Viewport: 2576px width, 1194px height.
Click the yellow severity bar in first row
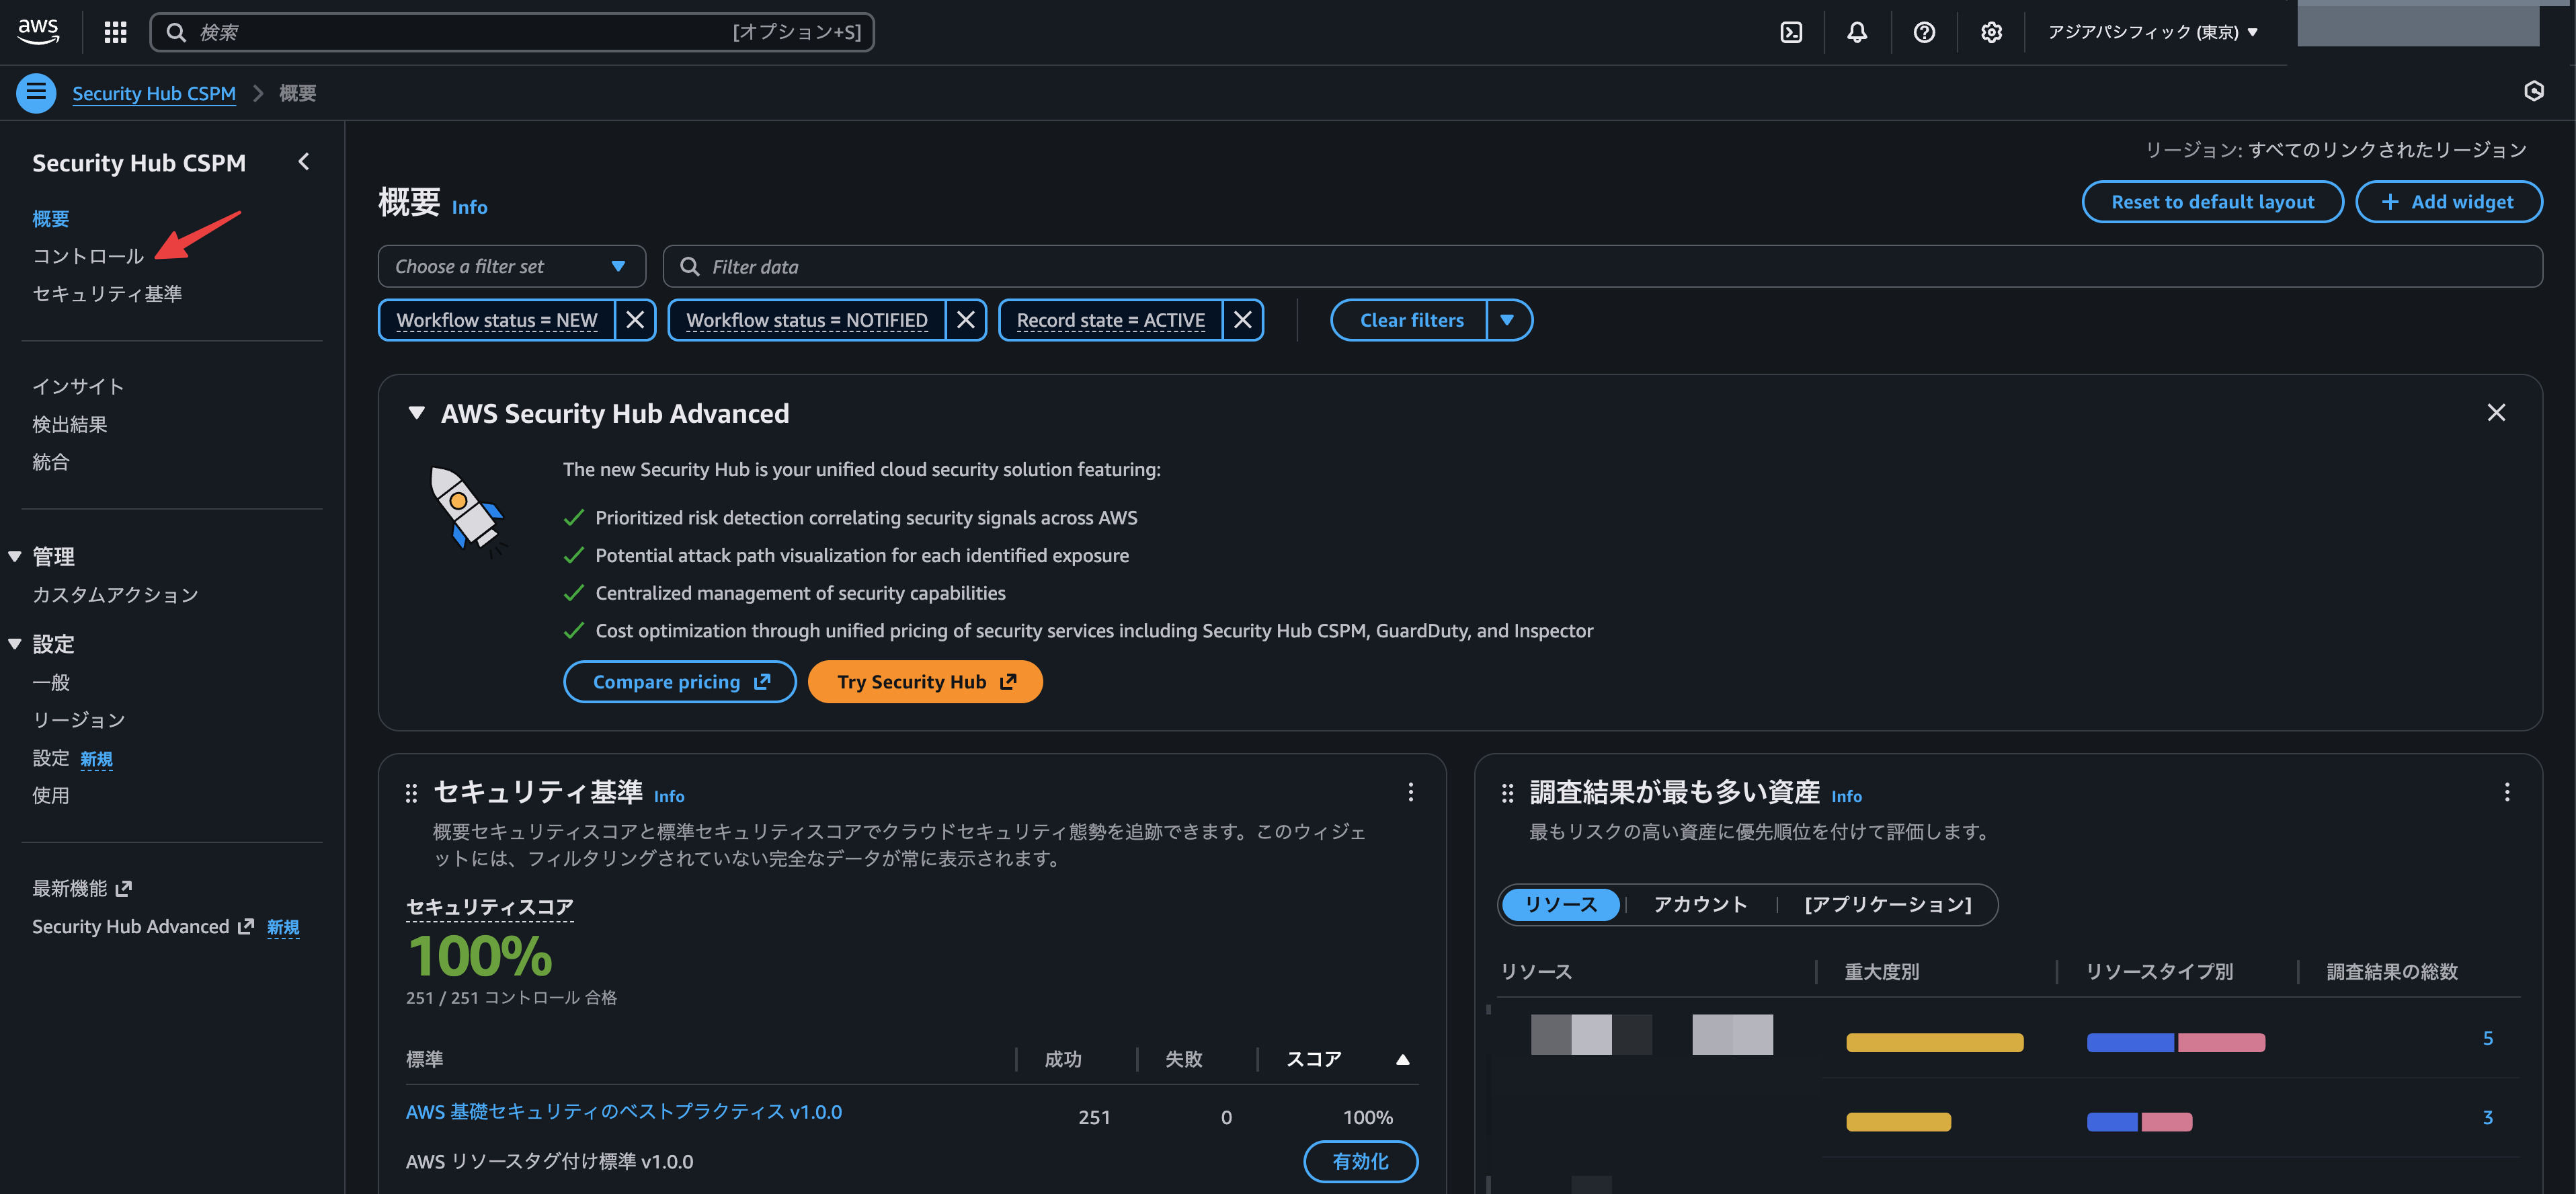(x=1934, y=1042)
